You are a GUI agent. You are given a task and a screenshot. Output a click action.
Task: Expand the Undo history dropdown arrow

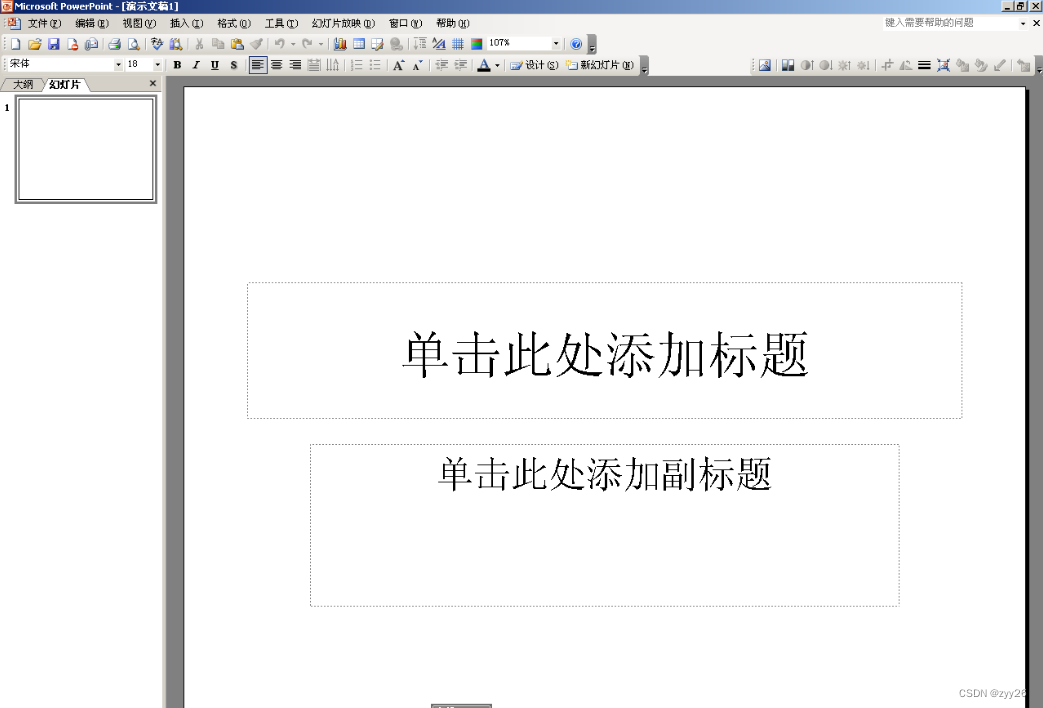[x=293, y=45]
